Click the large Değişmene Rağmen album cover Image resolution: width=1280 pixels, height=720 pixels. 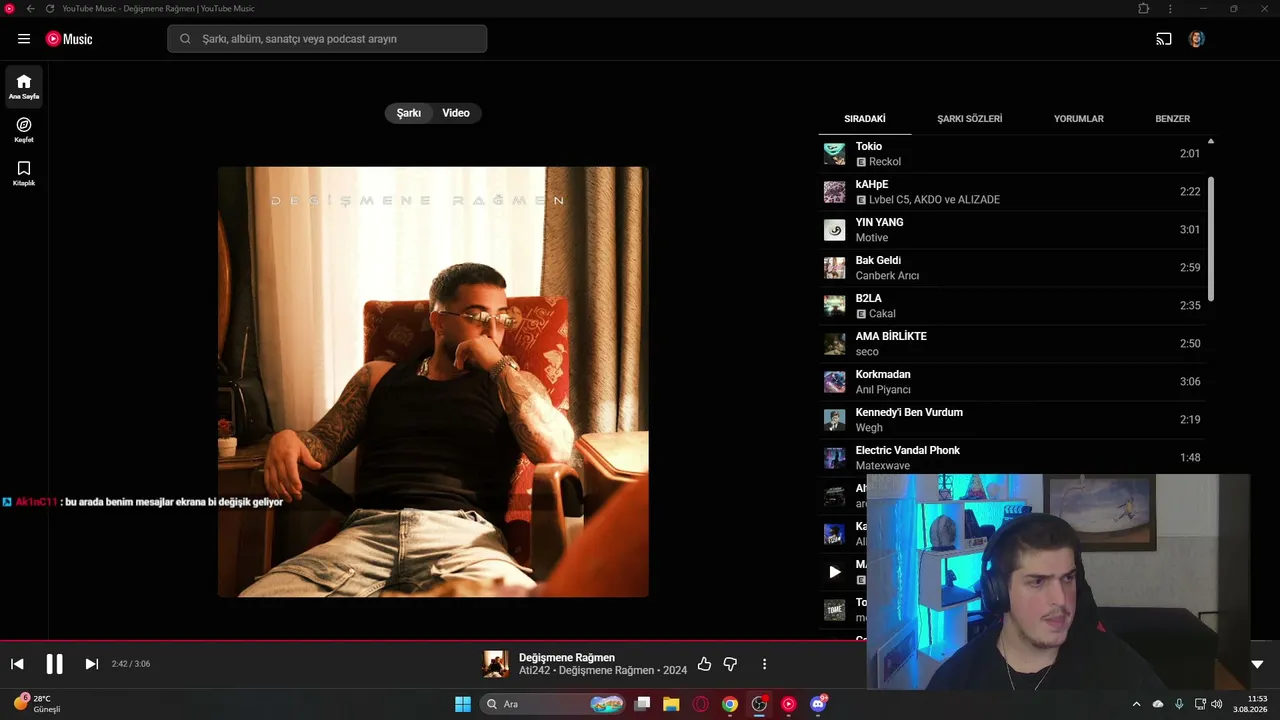pyautogui.click(x=433, y=382)
